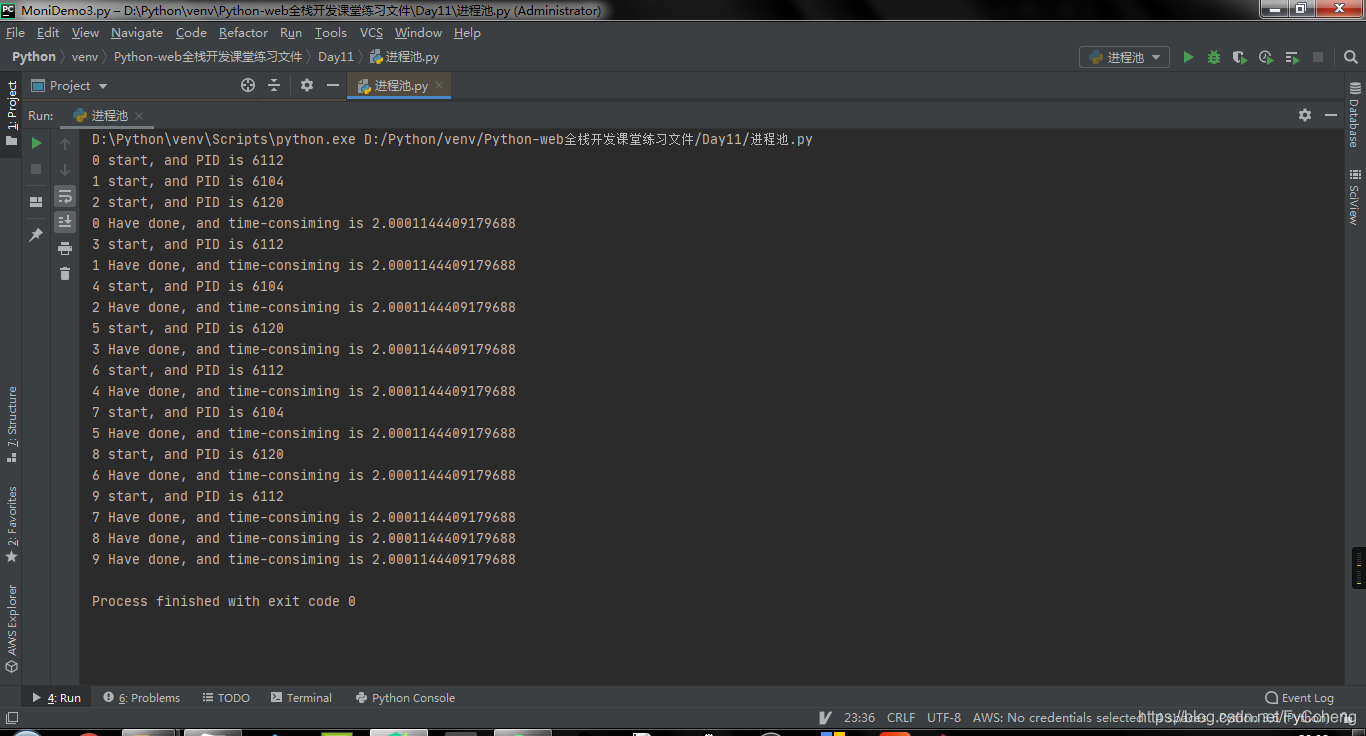Viewport: 1366px width, 736px height.
Task: Start debugging with the green bug icon
Action: (x=1214, y=58)
